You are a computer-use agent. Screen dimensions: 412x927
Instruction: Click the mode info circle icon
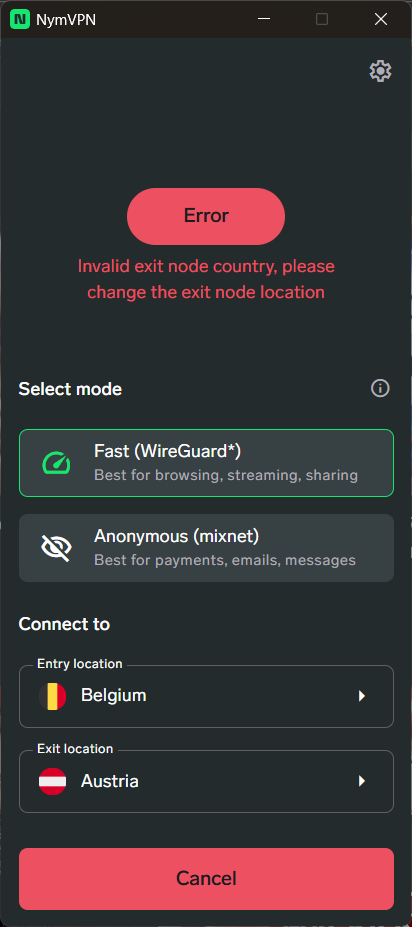point(380,388)
